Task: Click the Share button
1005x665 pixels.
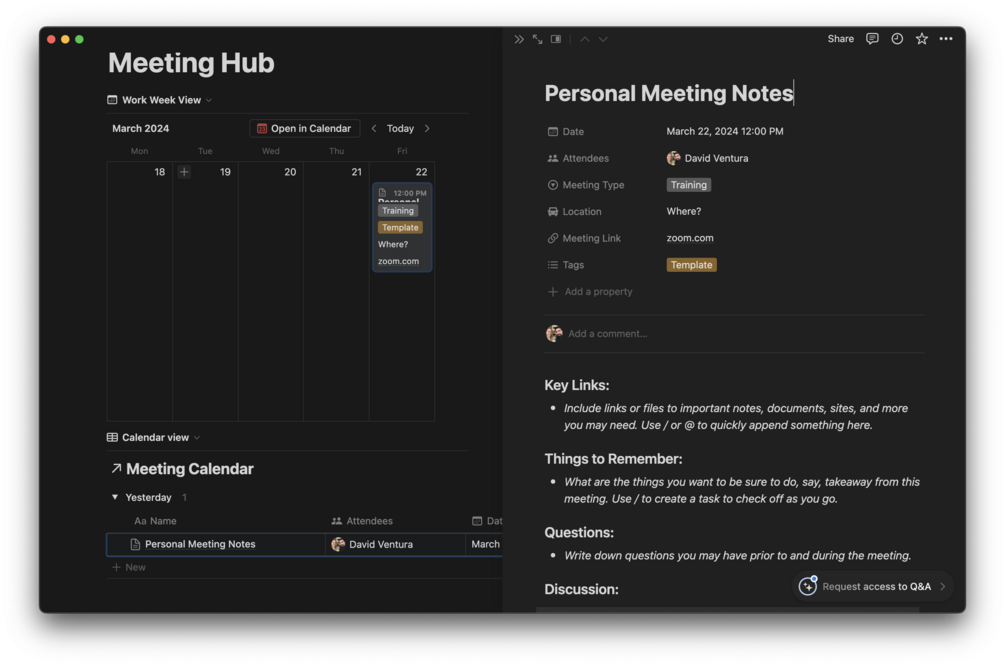Action: [x=840, y=38]
